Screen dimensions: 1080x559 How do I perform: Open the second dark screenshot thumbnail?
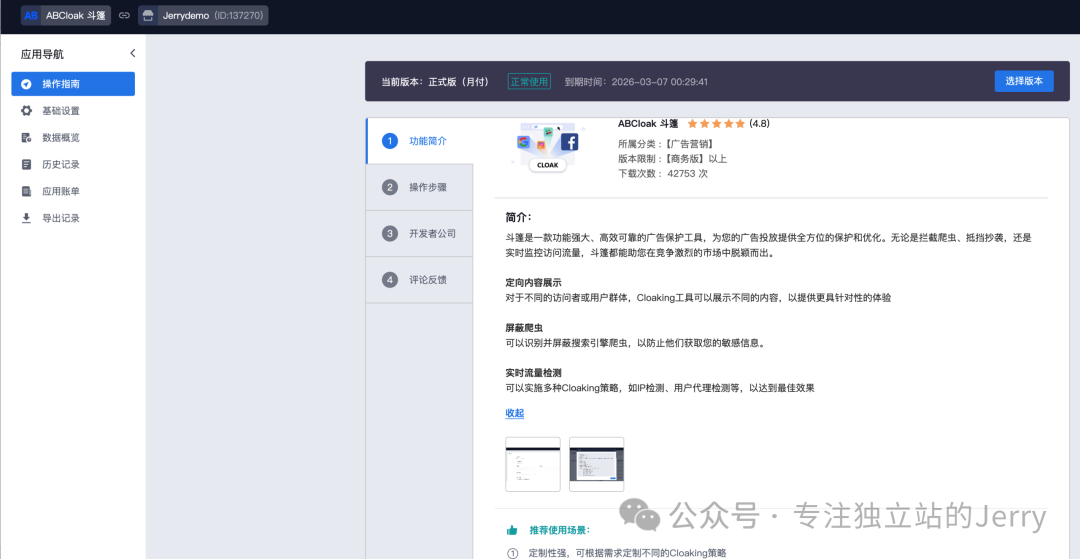tap(596, 464)
